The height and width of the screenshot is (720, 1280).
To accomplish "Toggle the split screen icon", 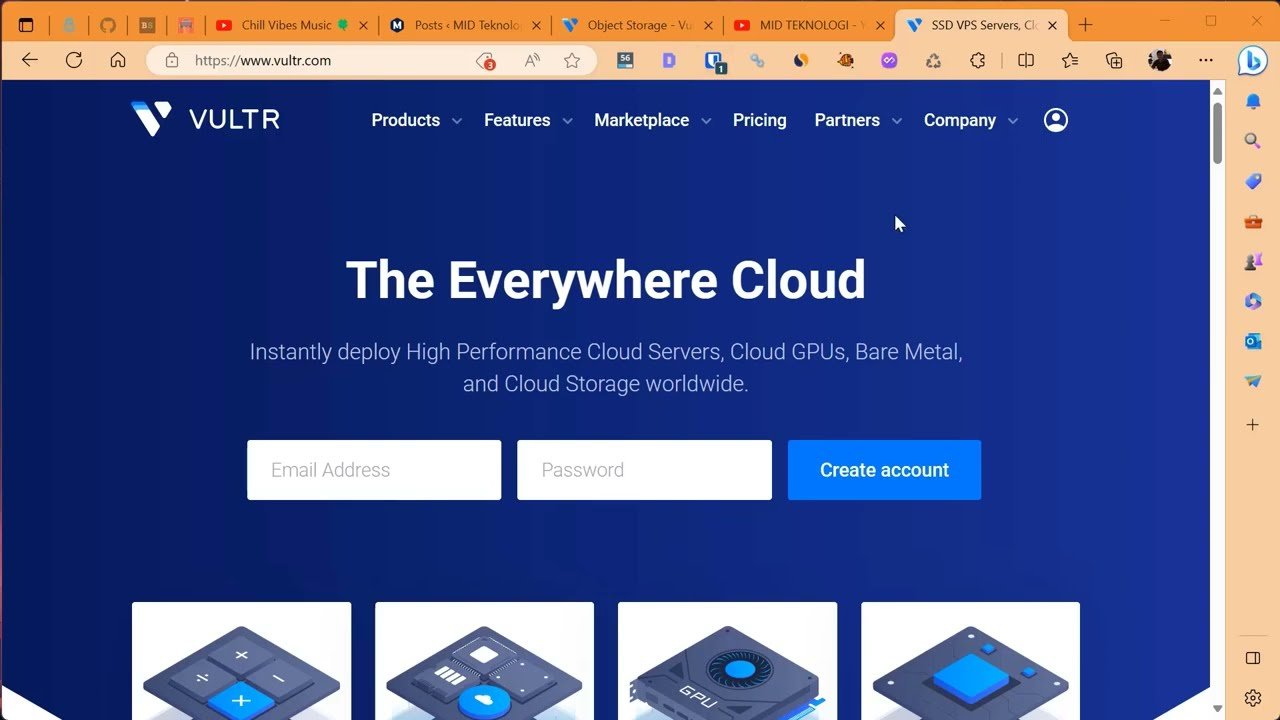I will click(x=1025, y=60).
